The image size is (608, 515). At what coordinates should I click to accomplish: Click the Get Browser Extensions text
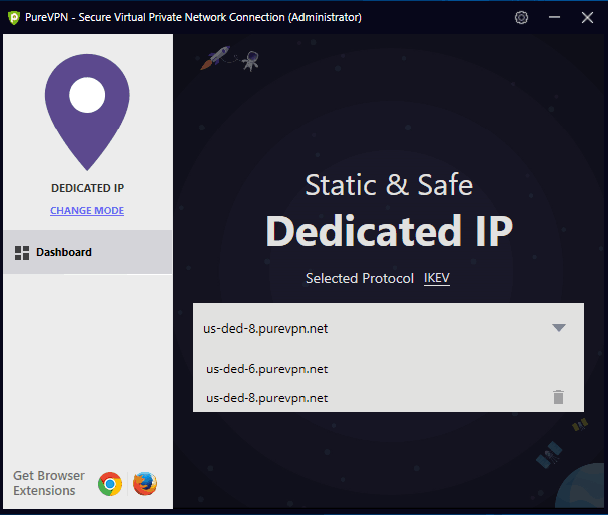(49, 483)
